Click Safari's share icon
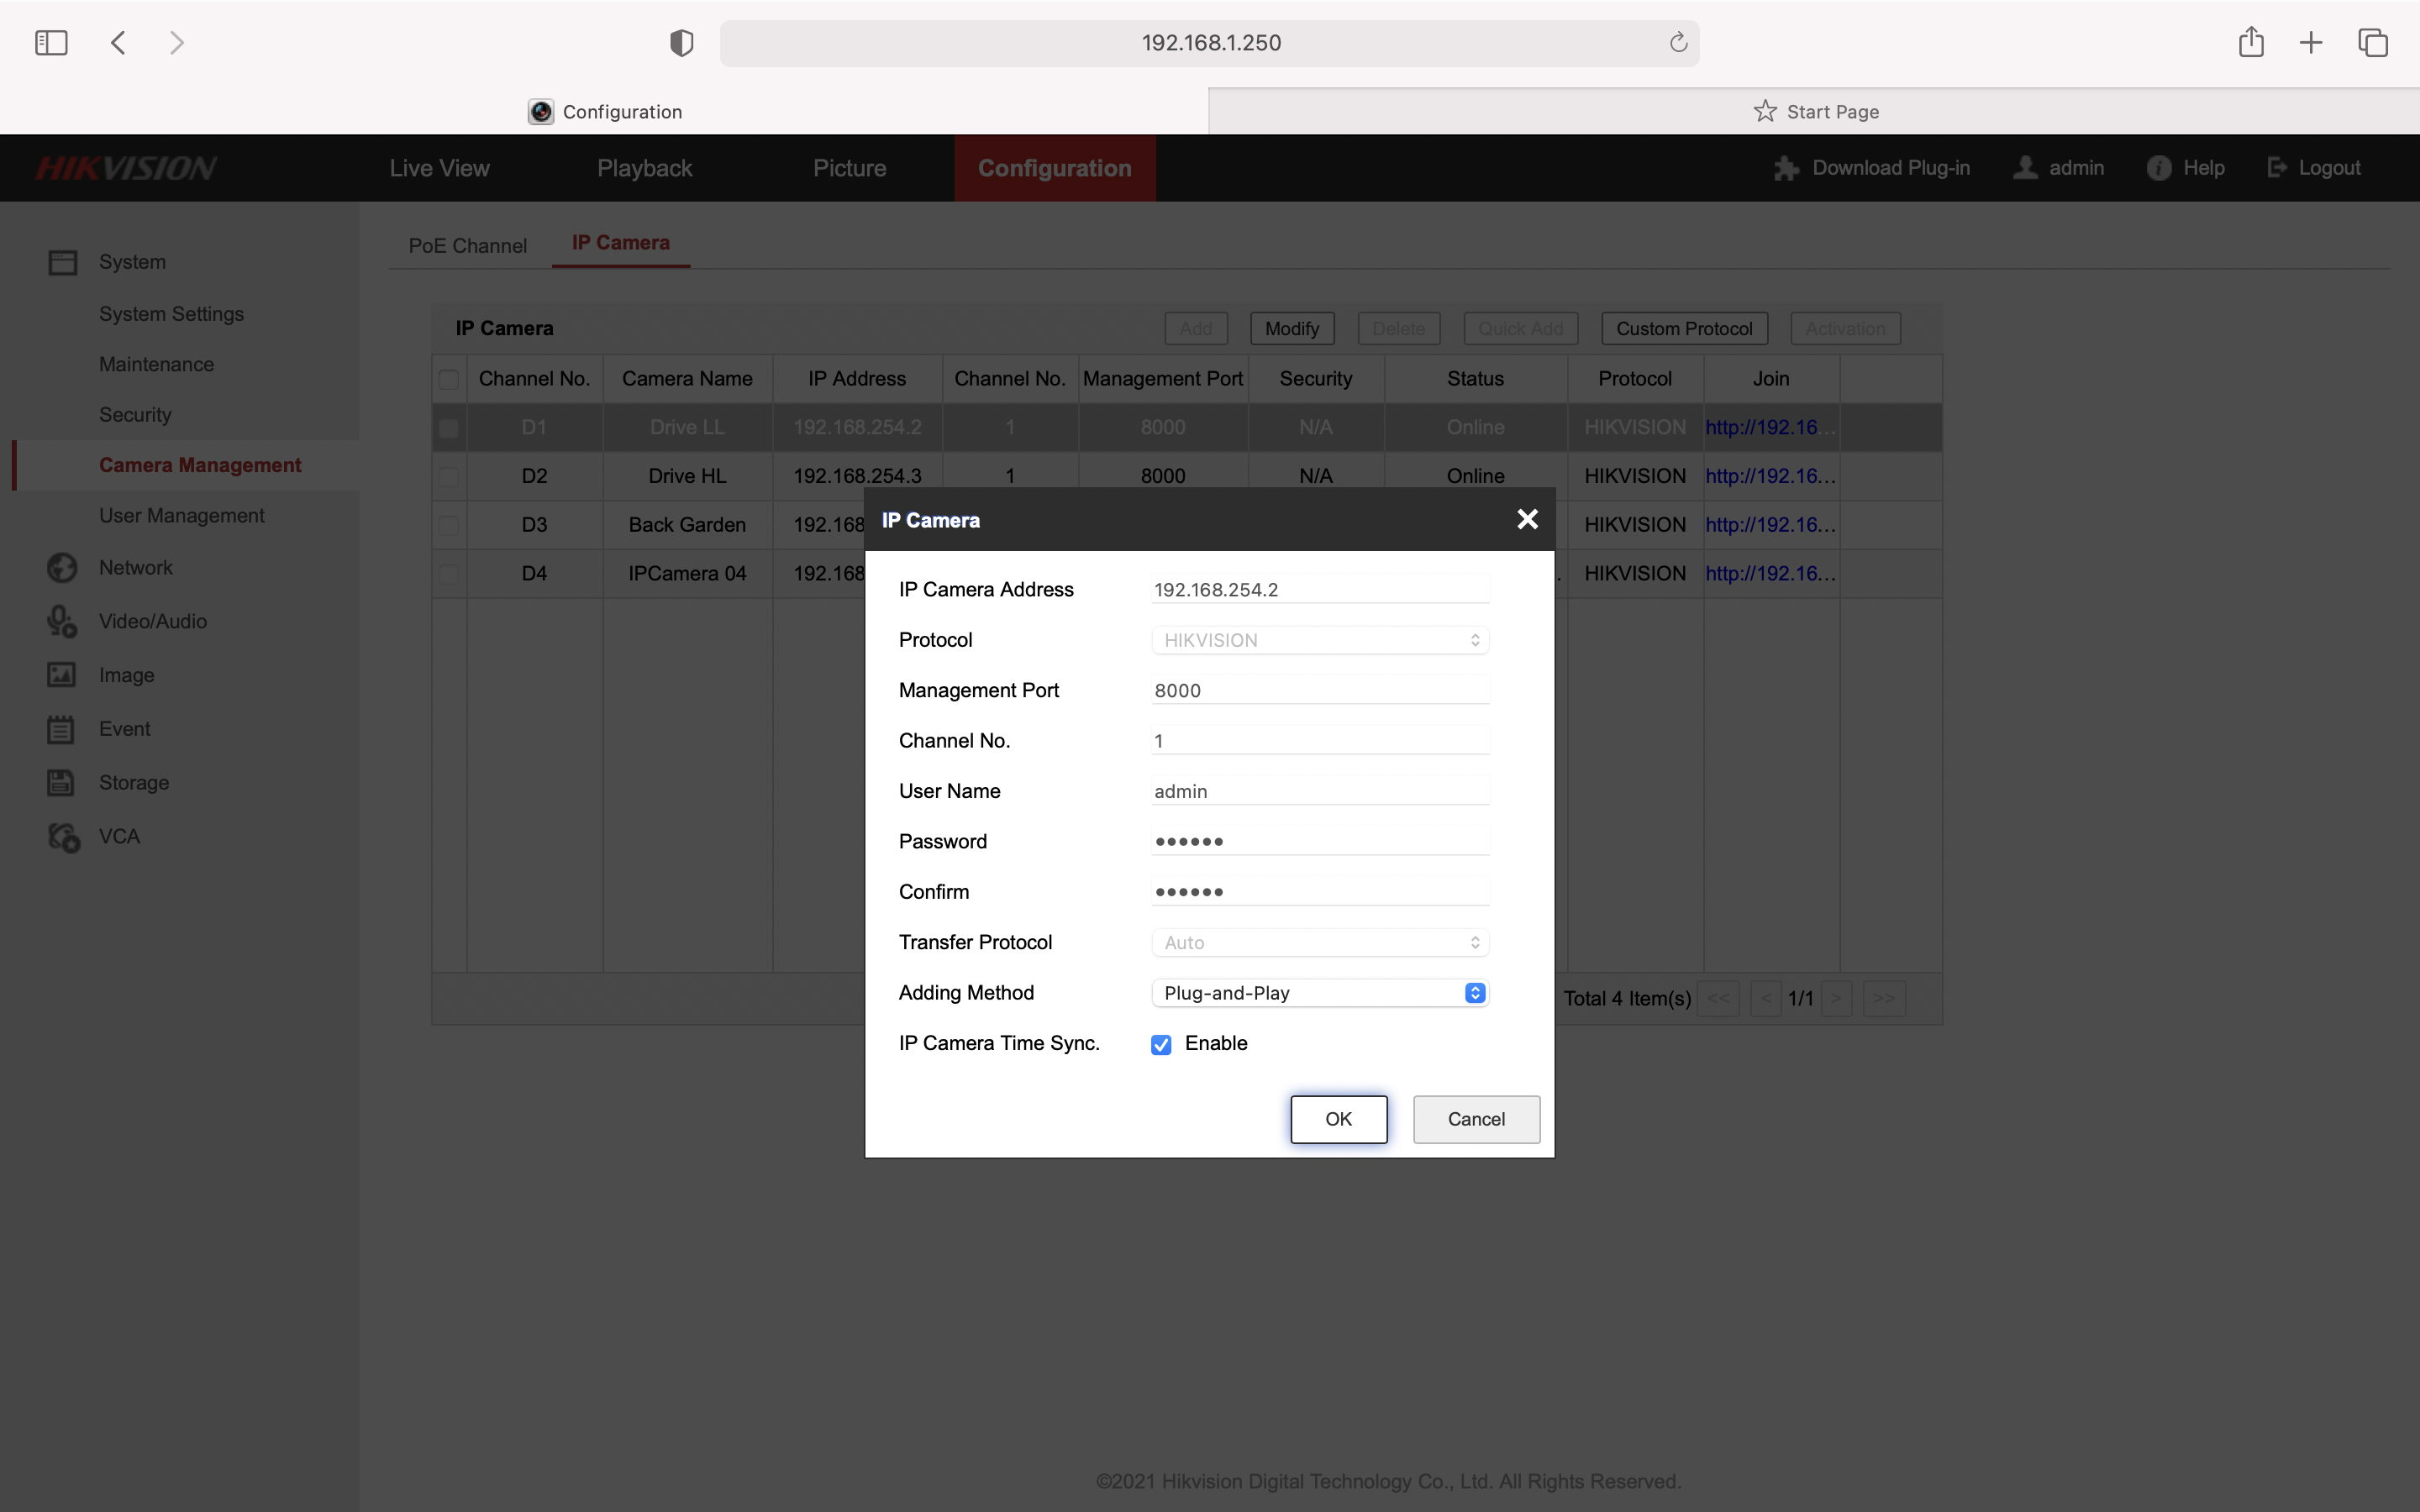This screenshot has height=1512, width=2420. 2250,42
